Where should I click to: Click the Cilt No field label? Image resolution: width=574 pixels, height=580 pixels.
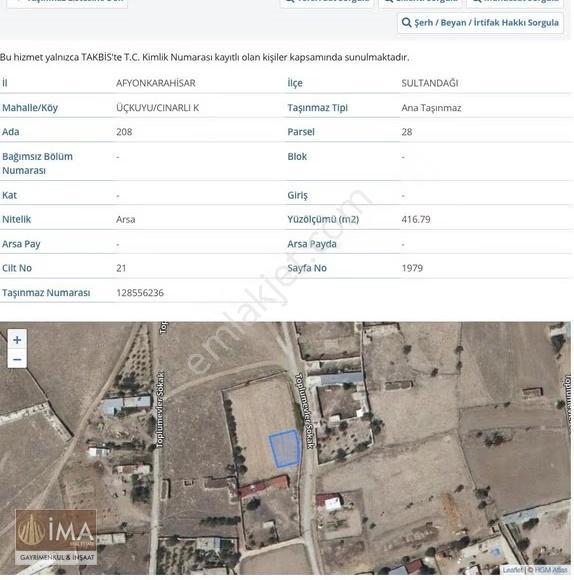pyautogui.click(x=17, y=268)
